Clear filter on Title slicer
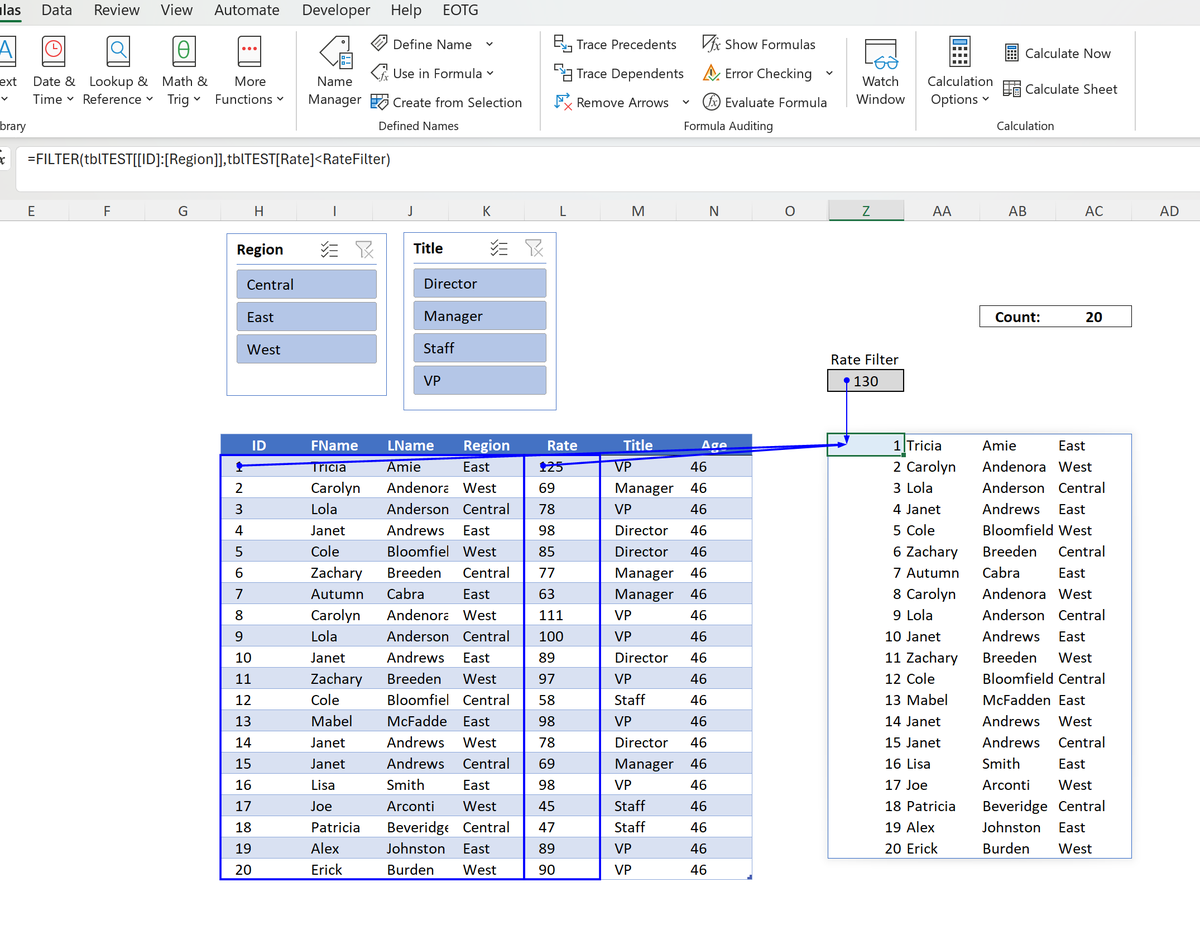The image size is (1200, 949). (x=534, y=248)
